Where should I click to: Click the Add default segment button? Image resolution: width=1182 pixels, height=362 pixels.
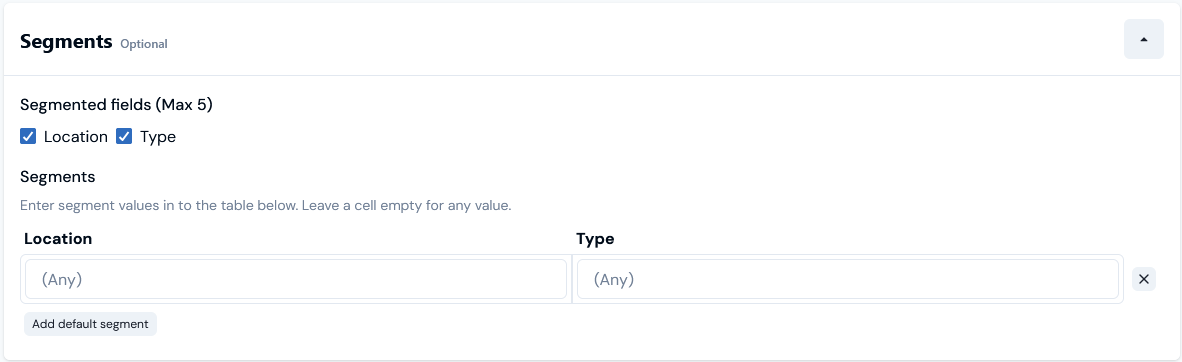tap(90, 324)
